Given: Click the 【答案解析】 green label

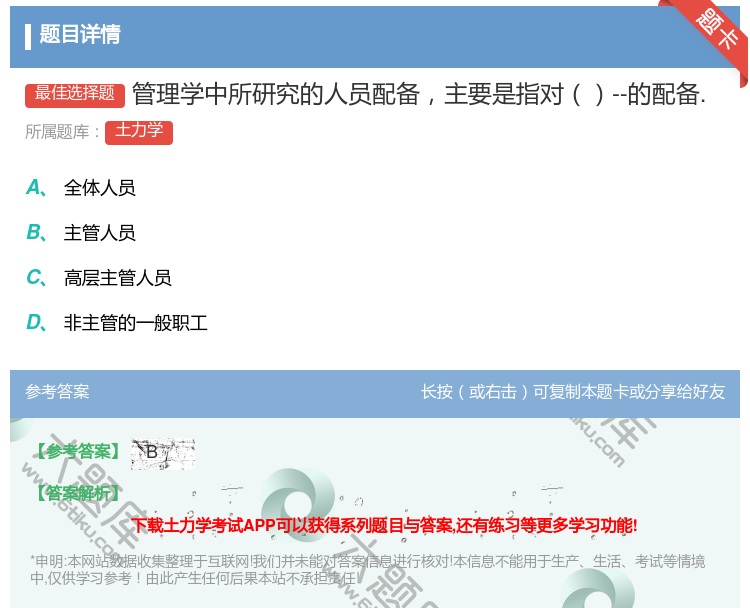Looking at the screenshot, I should (78, 492).
